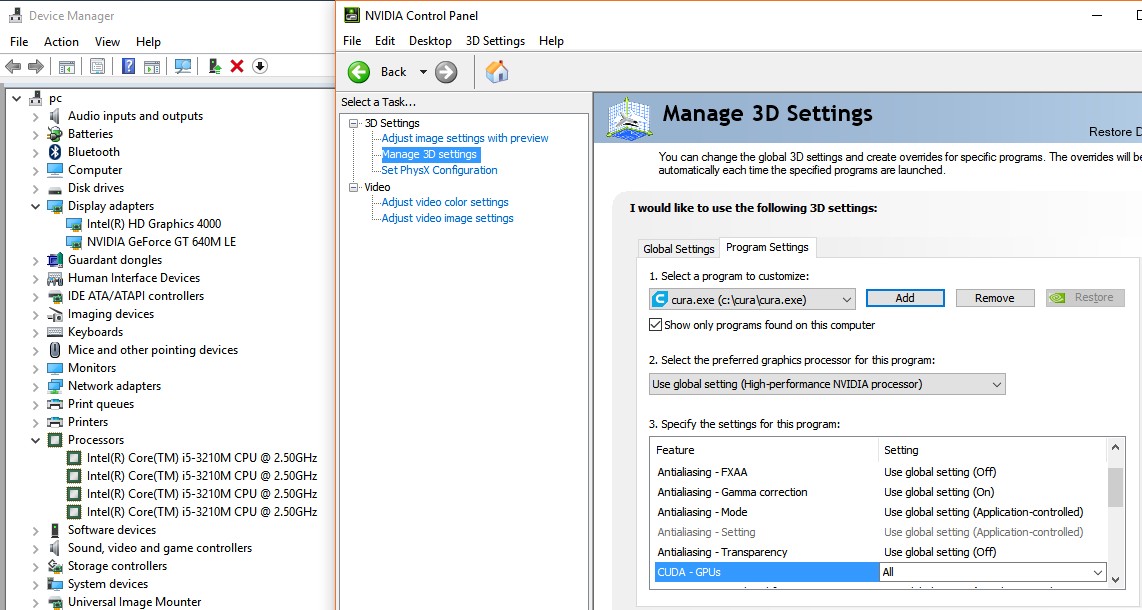
Task: Click the green Back arrow icon
Action: 359,72
